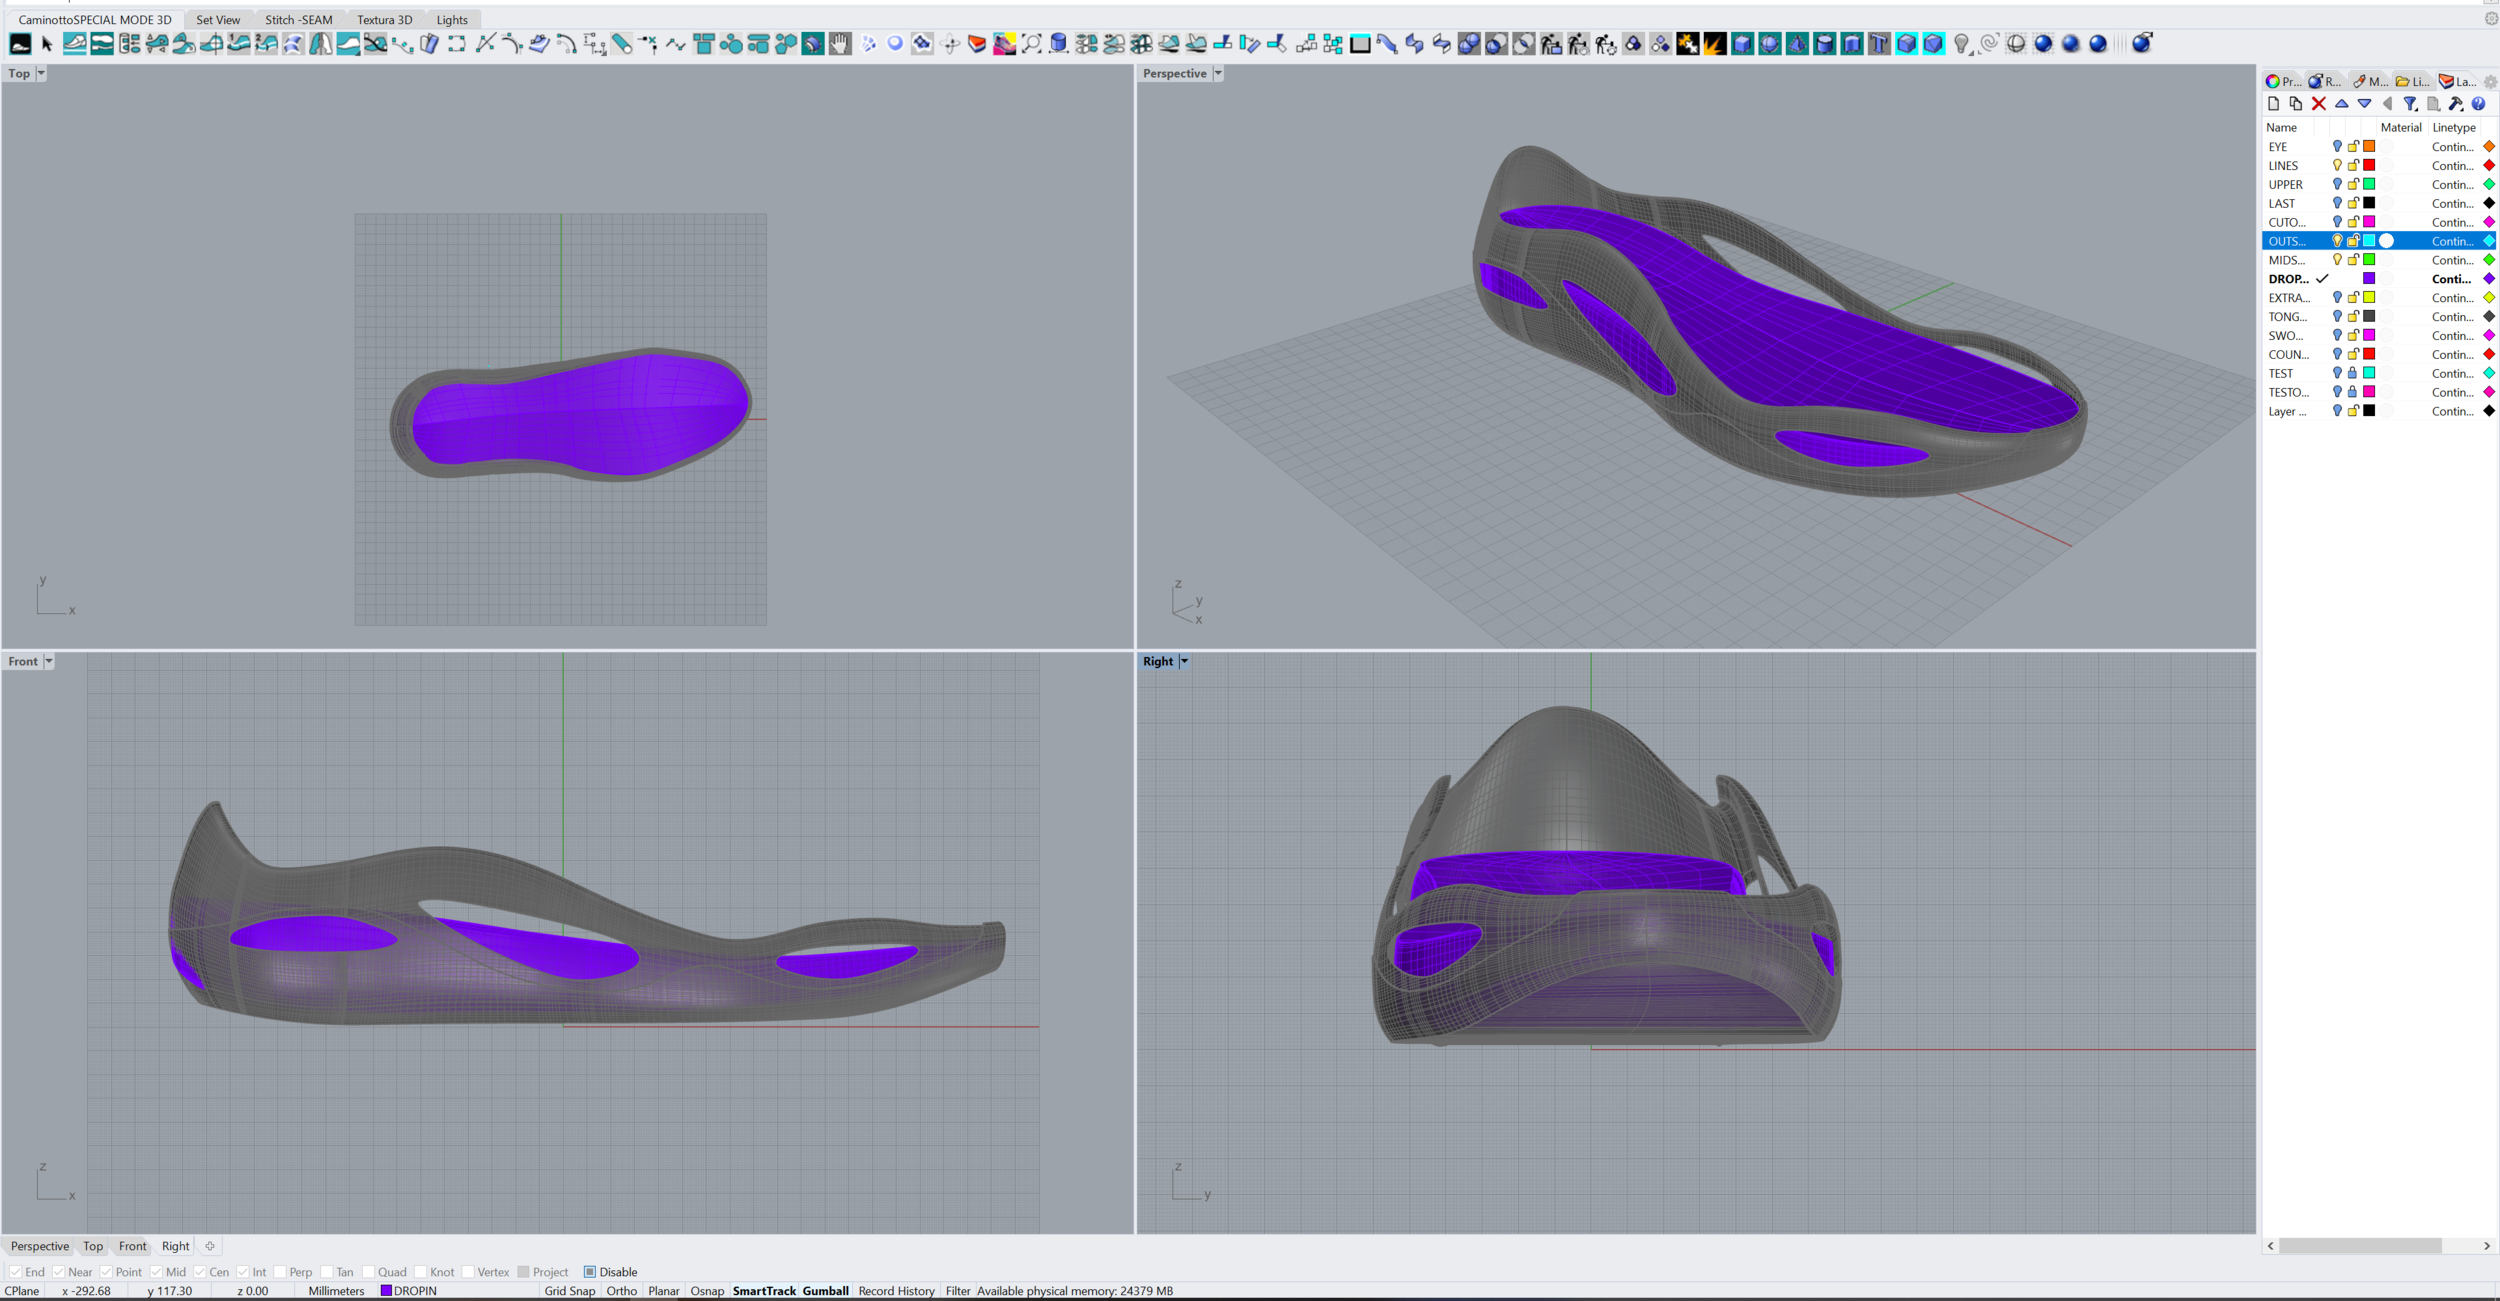Switch to the Stitch -SEAM toolbar tab
The width and height of the screenshot is (2500, 1301).
click(298, 20)
